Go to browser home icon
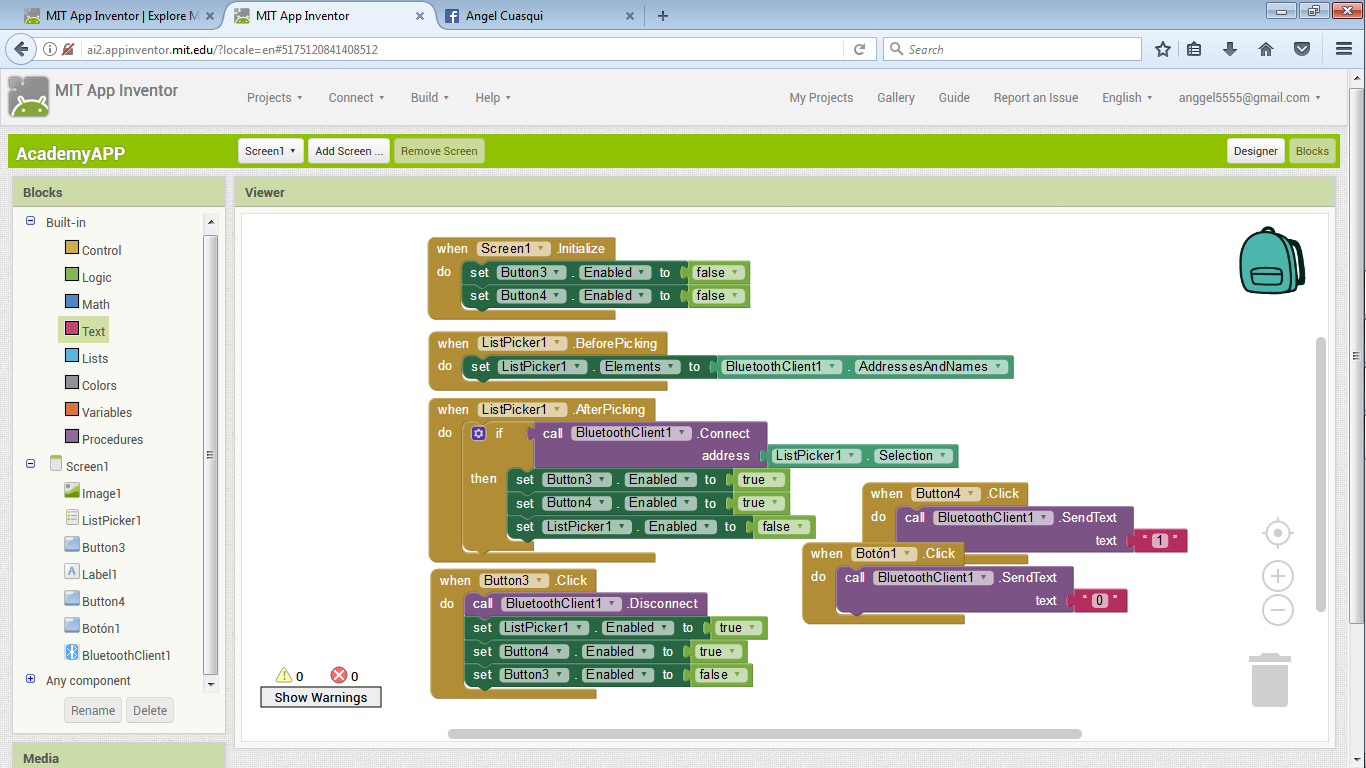This screenshot has width=1366, height=768. click(x=1266, y=49)
